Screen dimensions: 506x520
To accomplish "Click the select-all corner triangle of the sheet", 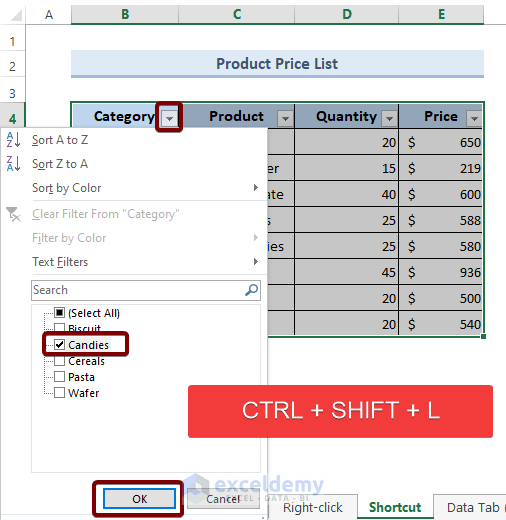I will 16,15.
